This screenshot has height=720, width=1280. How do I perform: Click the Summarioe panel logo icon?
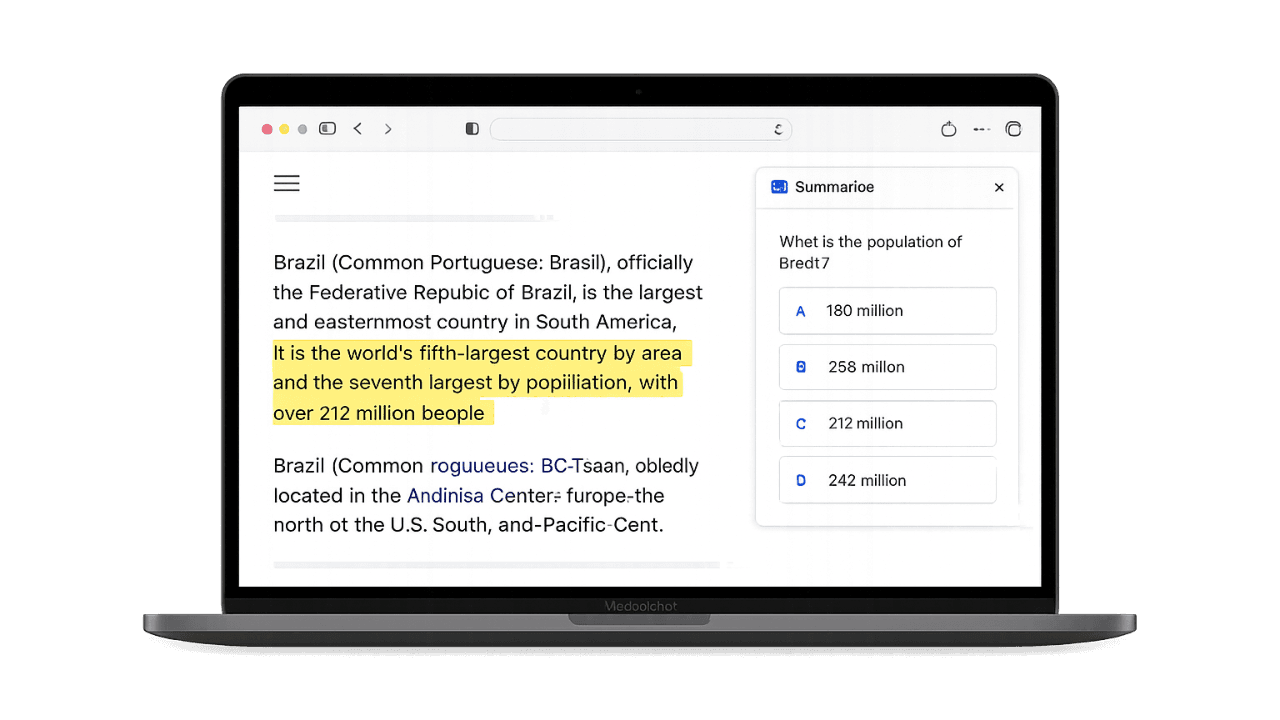tap(779, 187)
